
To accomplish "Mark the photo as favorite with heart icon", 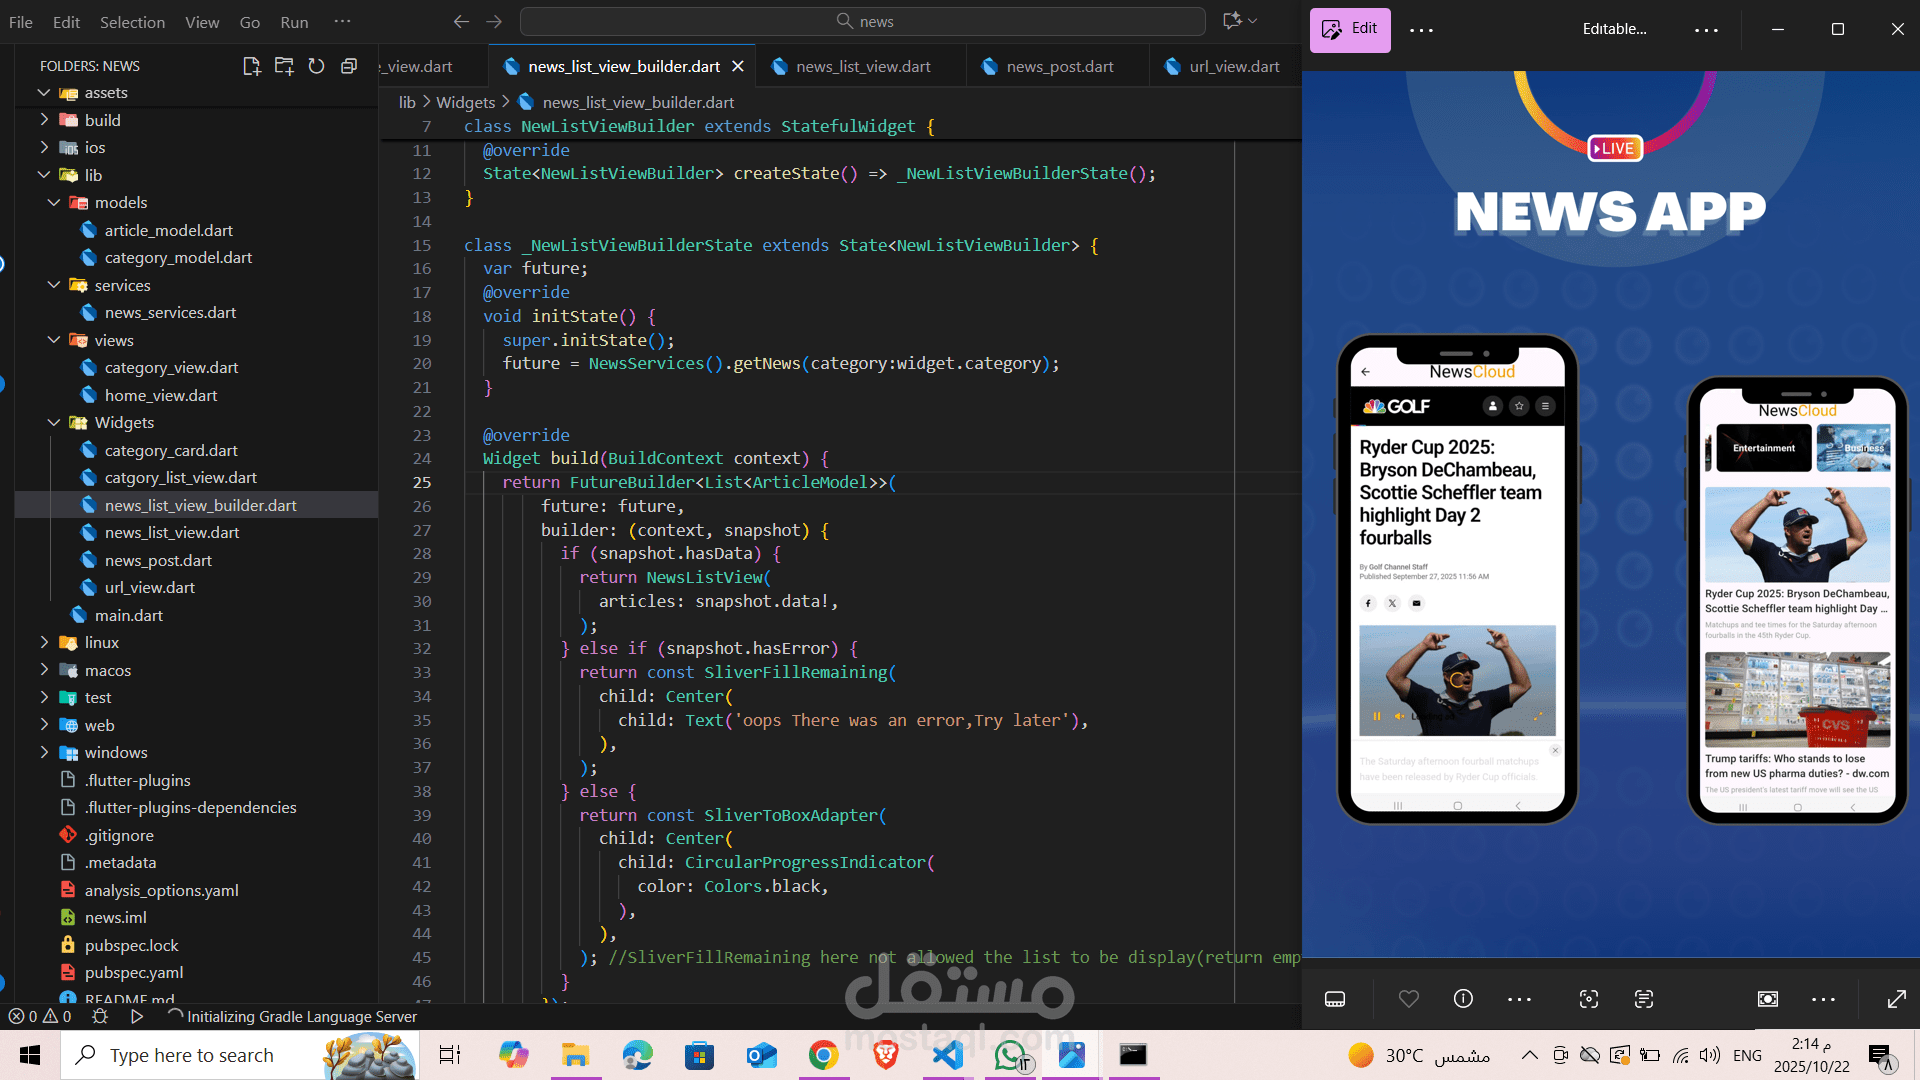I will [1409, 999].
